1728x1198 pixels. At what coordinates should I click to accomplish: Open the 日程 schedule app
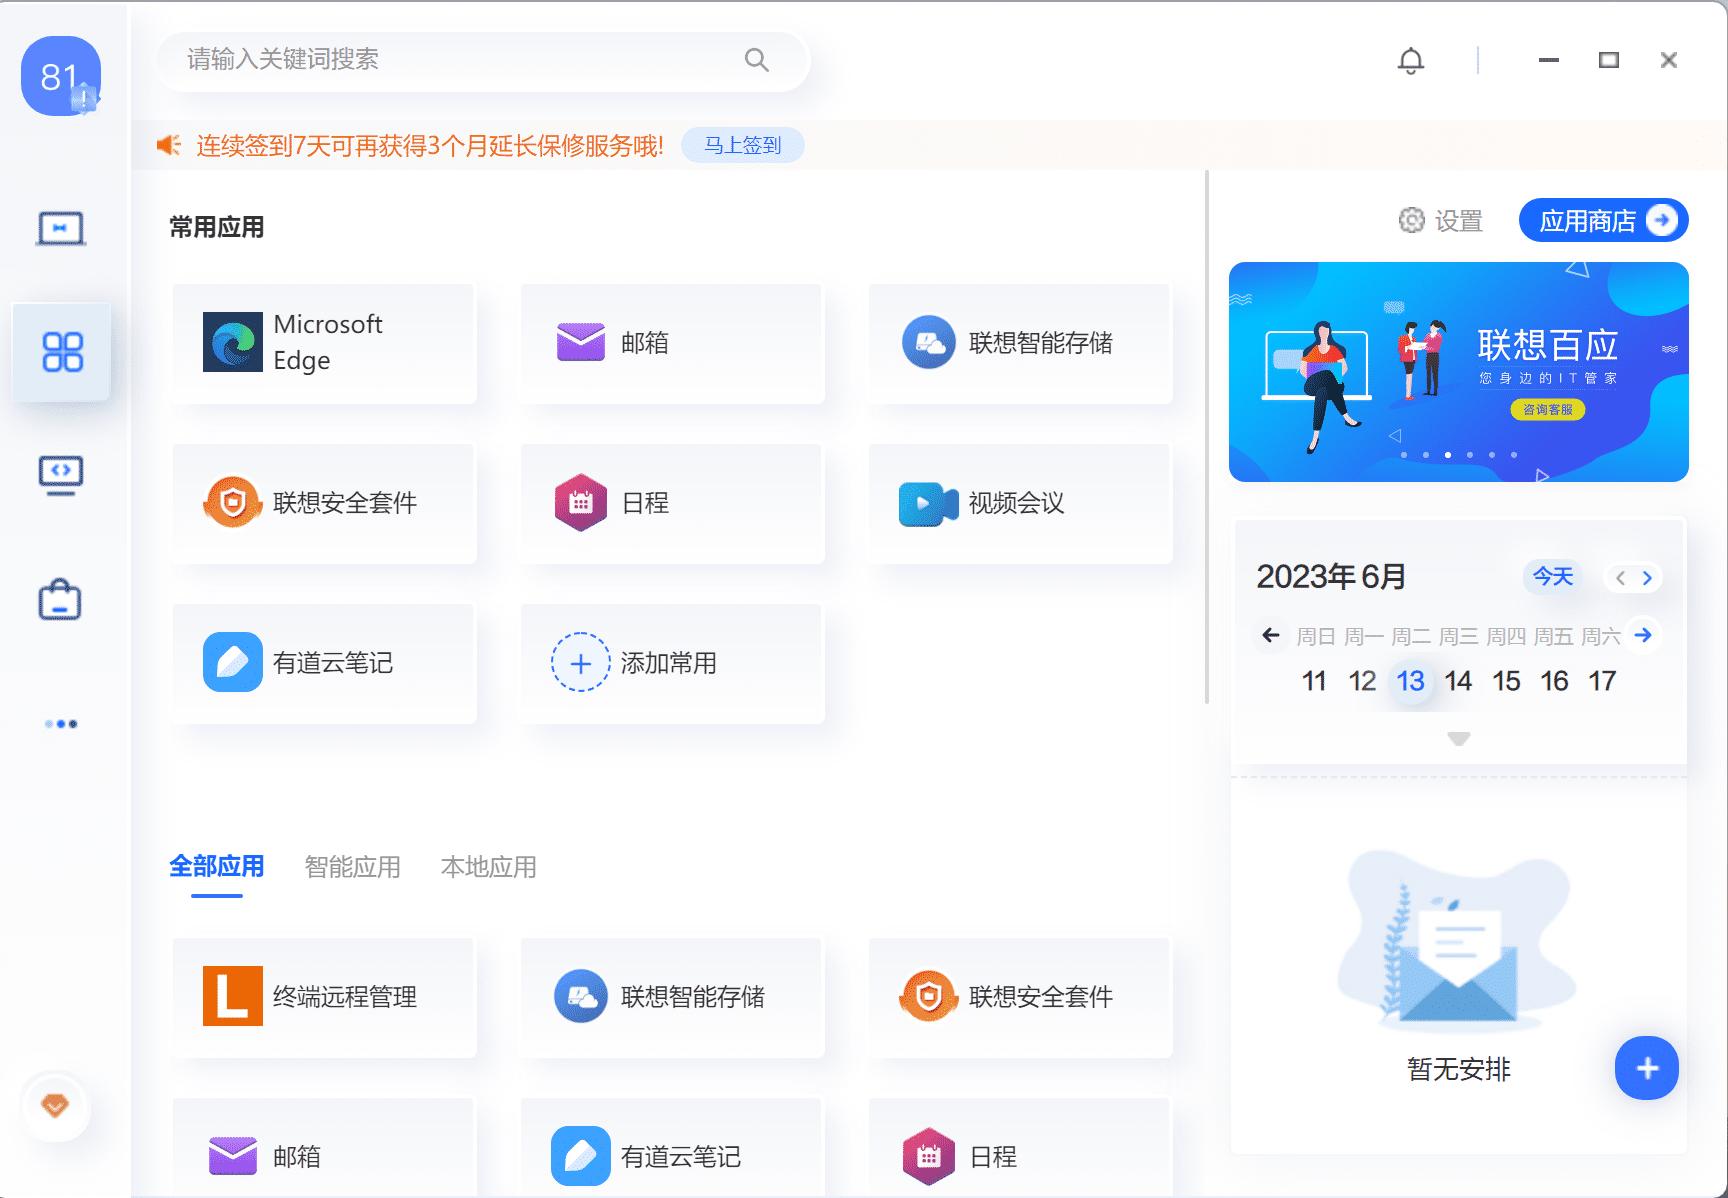click(x=670, y=503)
